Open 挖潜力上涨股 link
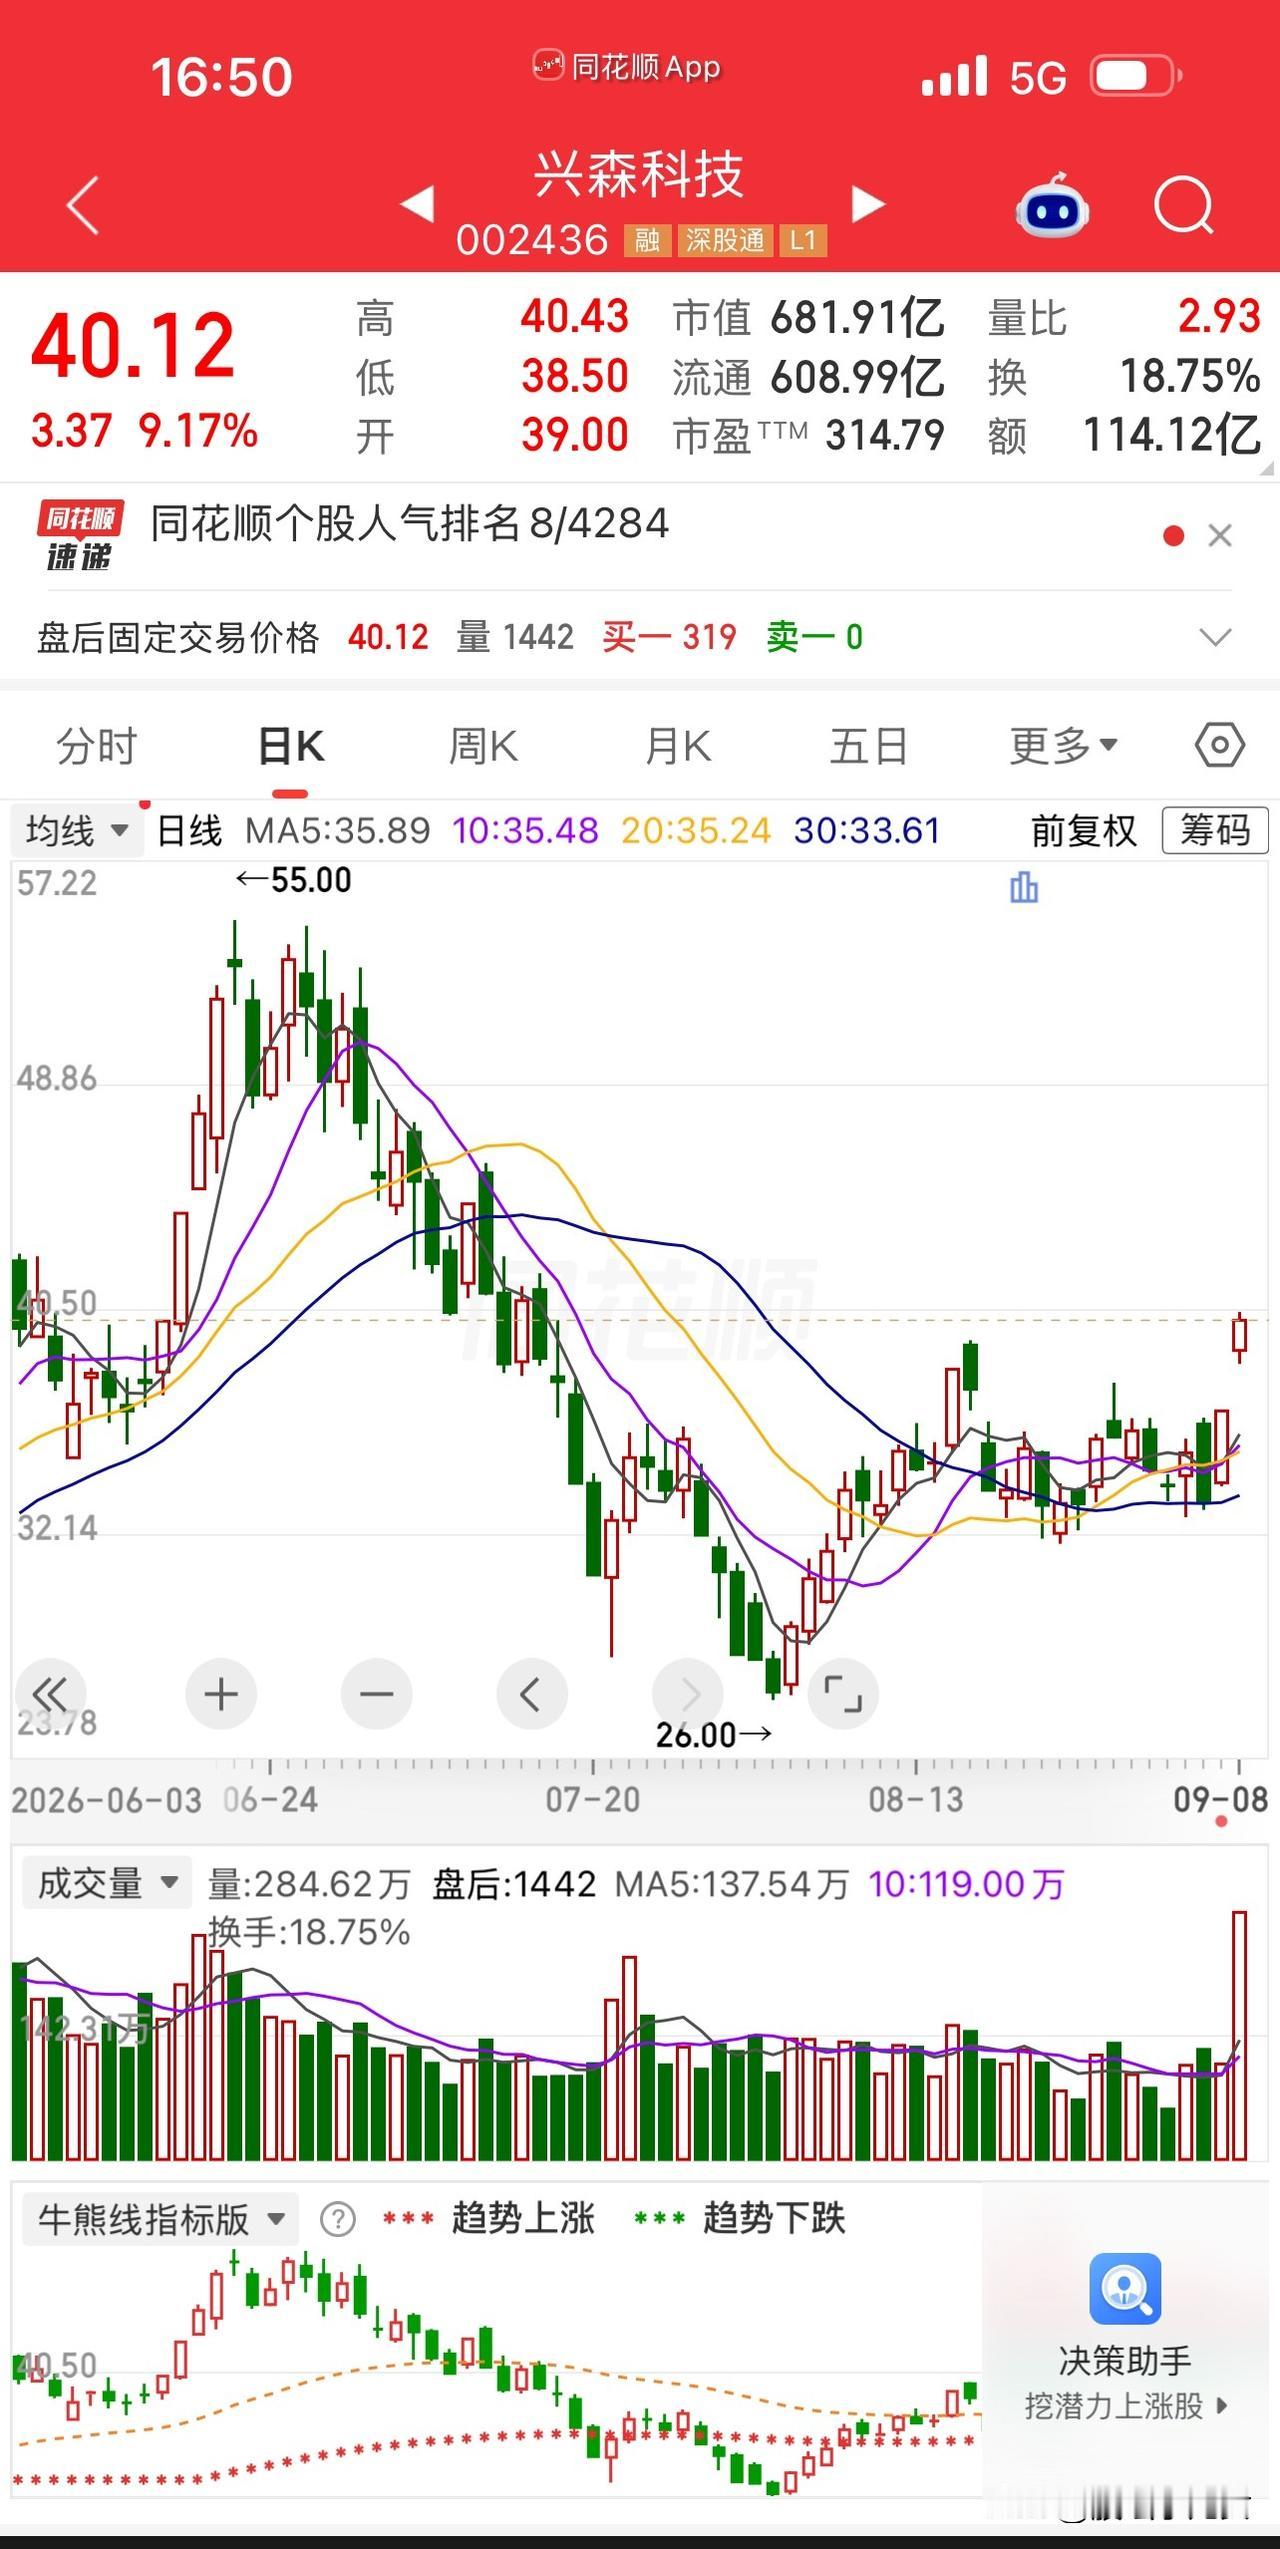Image resolution: width=1280 pixels, height=2549 pixels. tap(1126, 2405)
